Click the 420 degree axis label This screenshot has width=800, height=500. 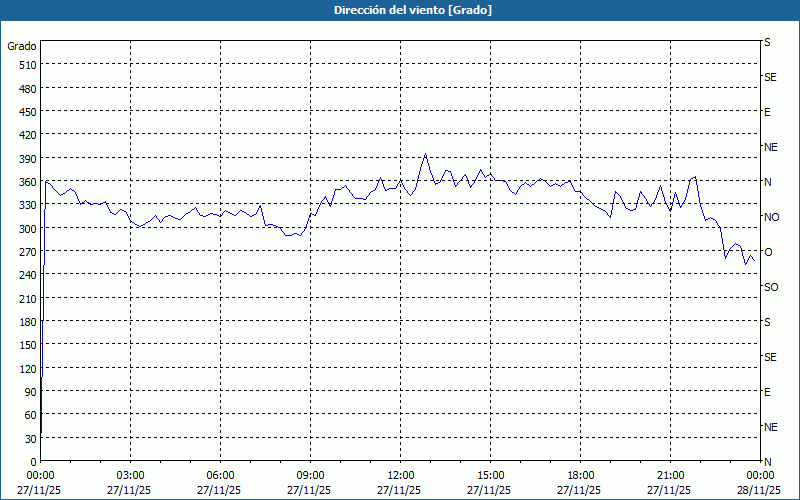(26, 135)
